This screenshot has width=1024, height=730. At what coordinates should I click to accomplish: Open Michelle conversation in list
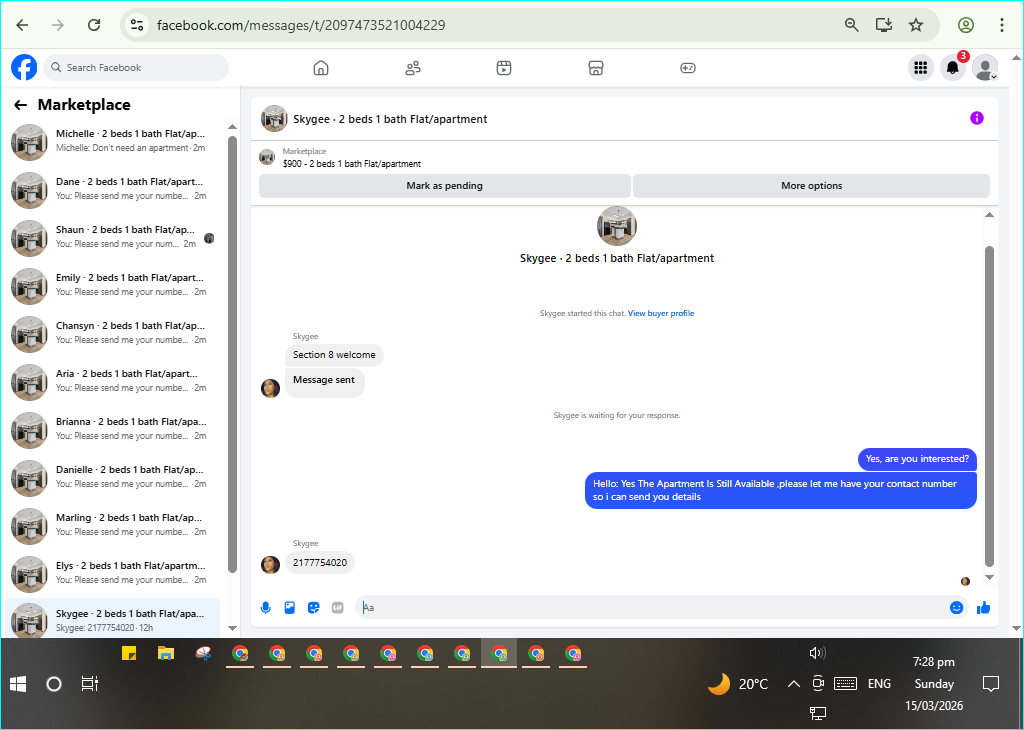[112, 141]
